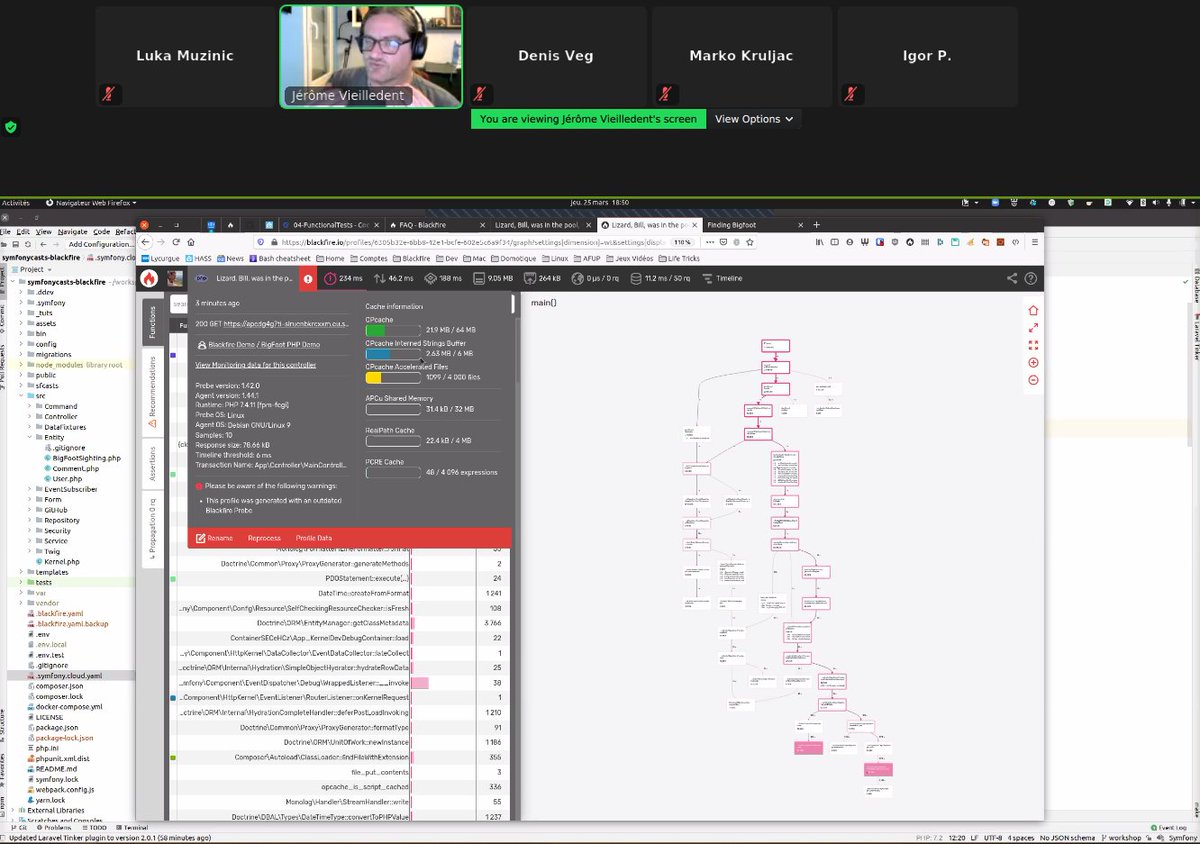Screen dimensions: 1200x844
Task: Click Firefox back navigation arrow
Action: coord(146,242)
